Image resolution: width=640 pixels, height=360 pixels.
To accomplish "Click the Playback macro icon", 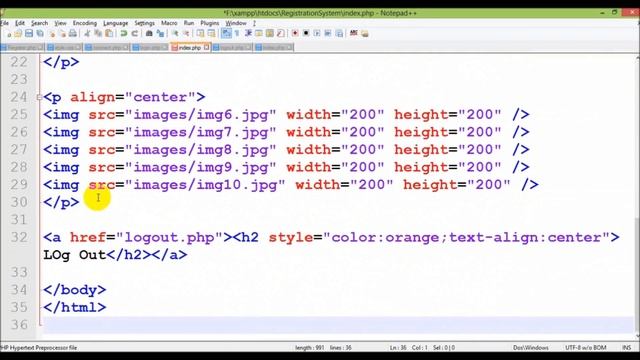I will [x=317, y=33].
